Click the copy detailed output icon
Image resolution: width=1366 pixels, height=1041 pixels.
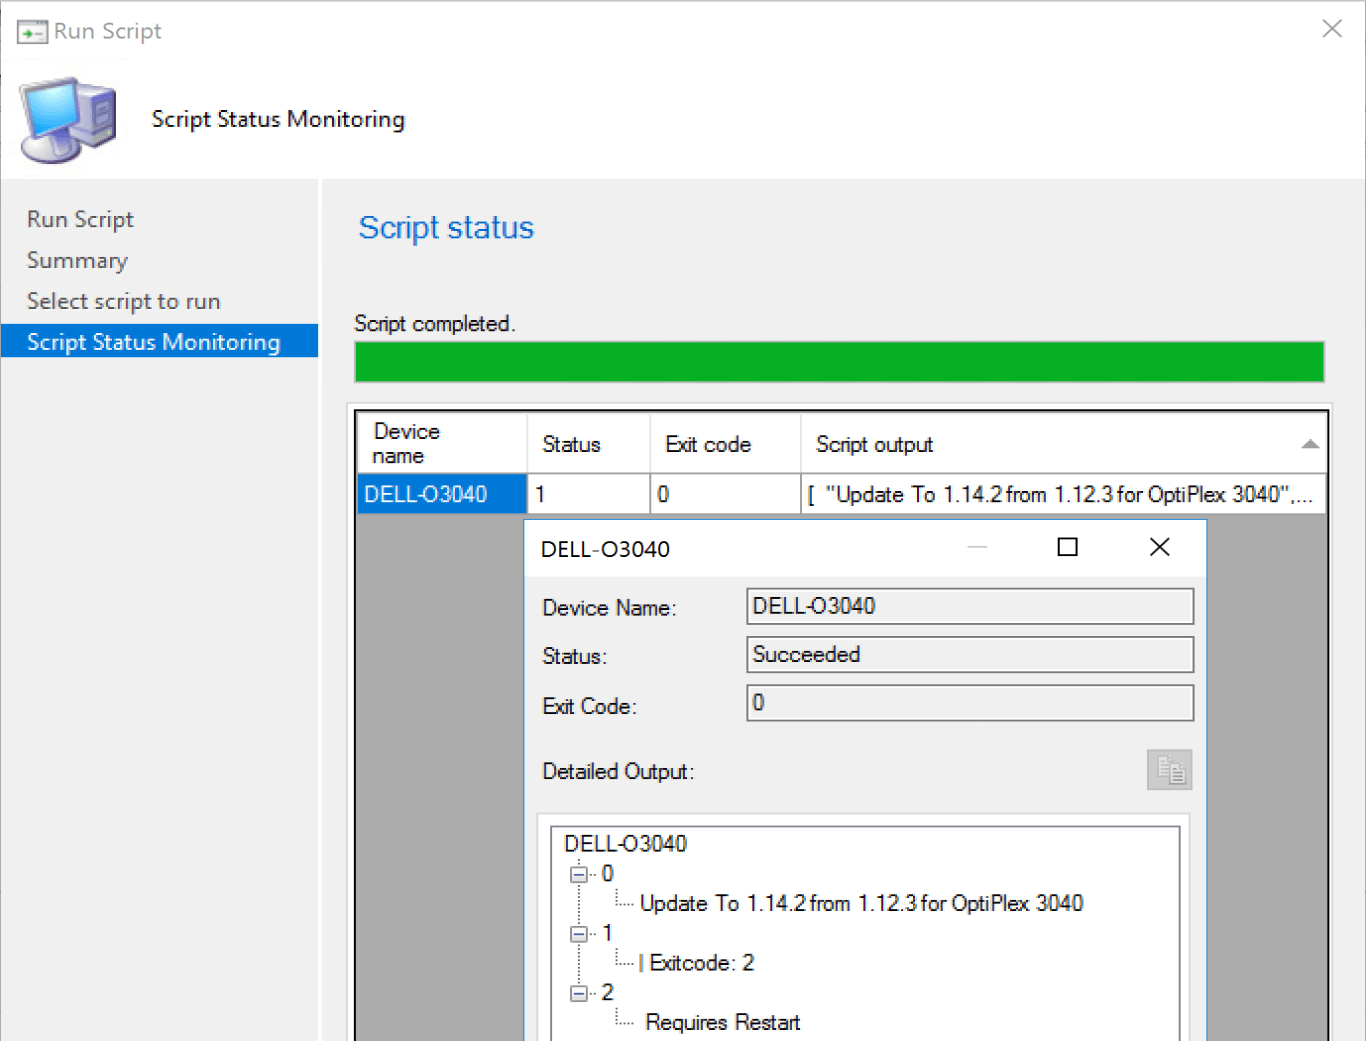click(1169, 770)
